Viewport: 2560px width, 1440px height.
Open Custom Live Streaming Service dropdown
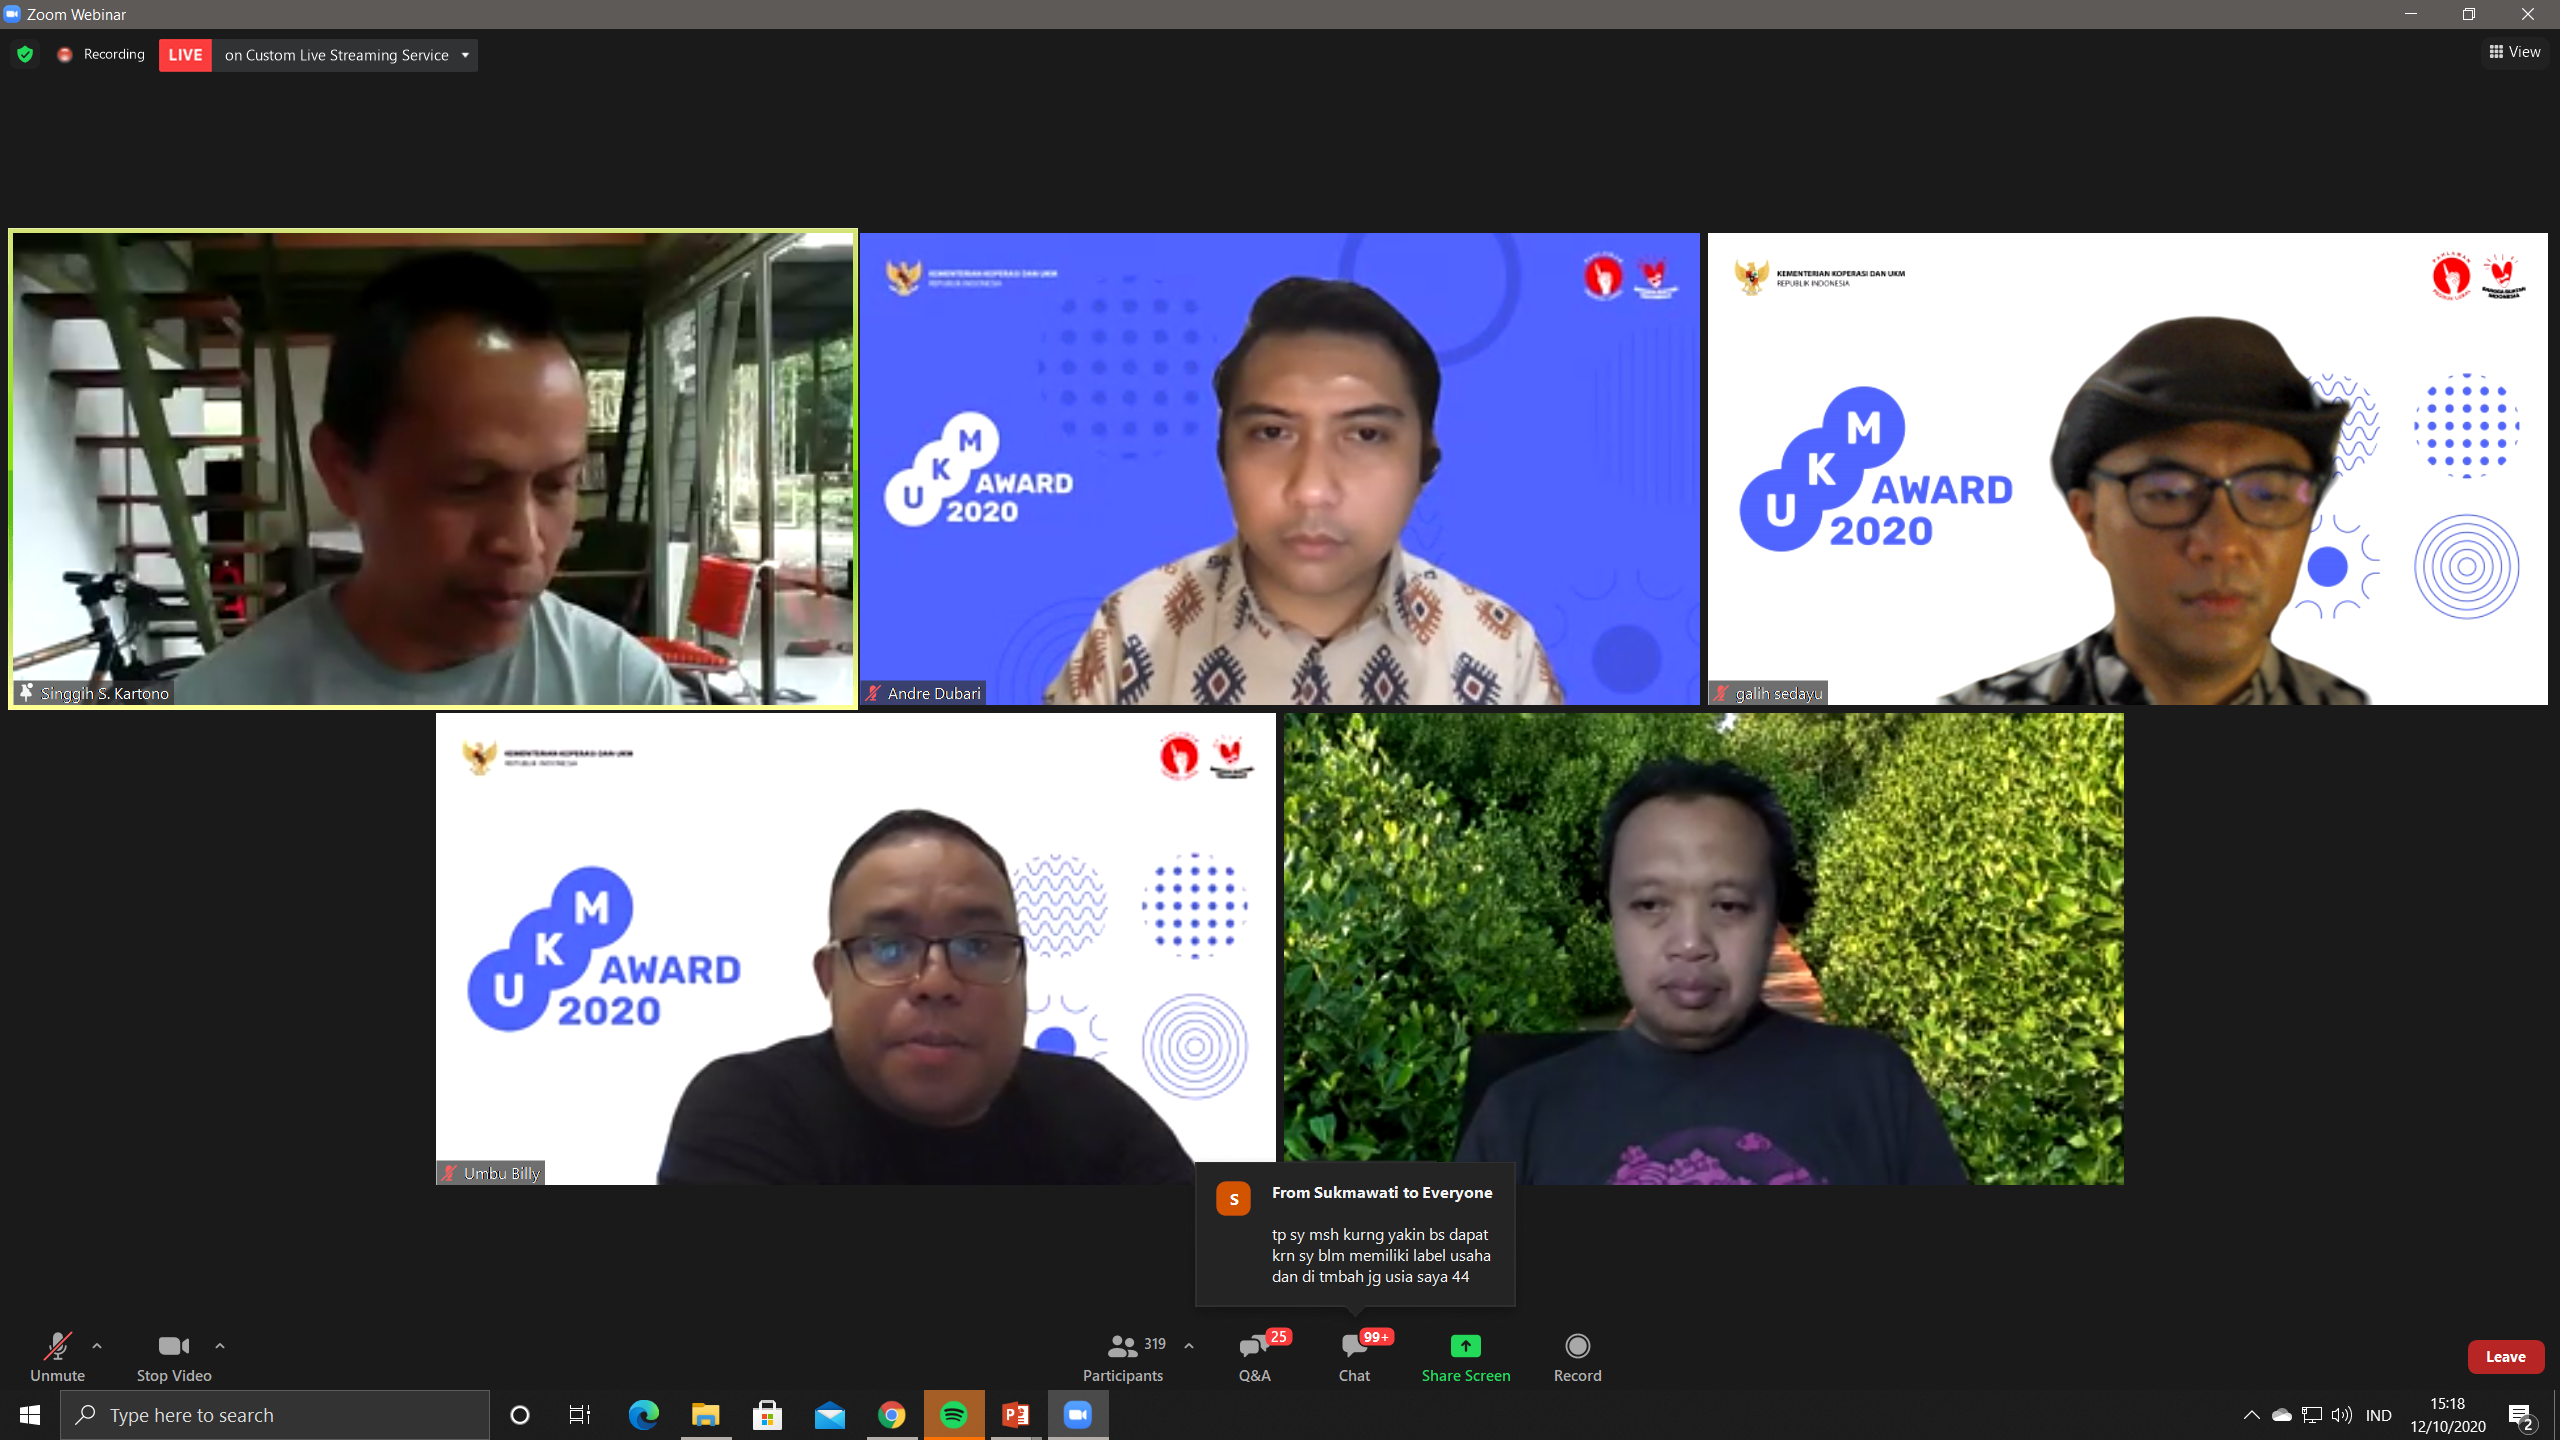(465, 55)
